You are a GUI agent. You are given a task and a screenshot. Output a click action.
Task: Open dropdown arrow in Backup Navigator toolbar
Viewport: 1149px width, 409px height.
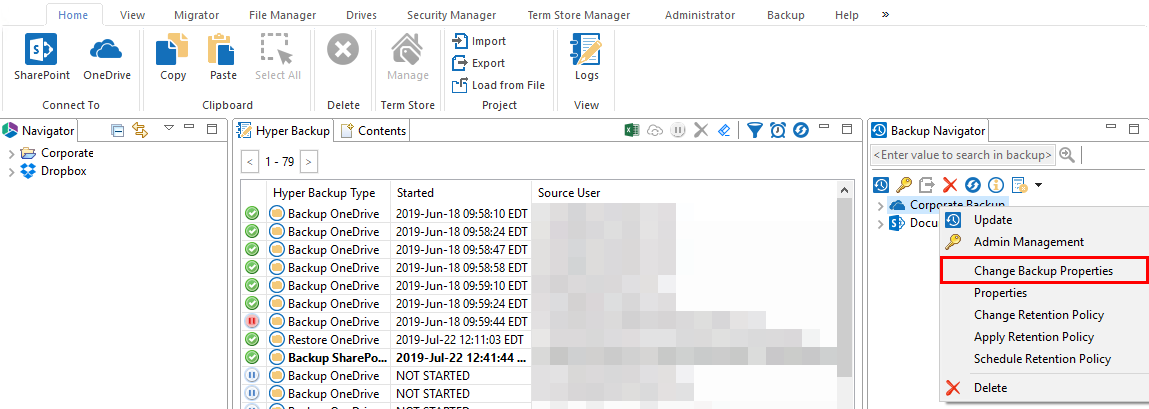click(1039, 185)
